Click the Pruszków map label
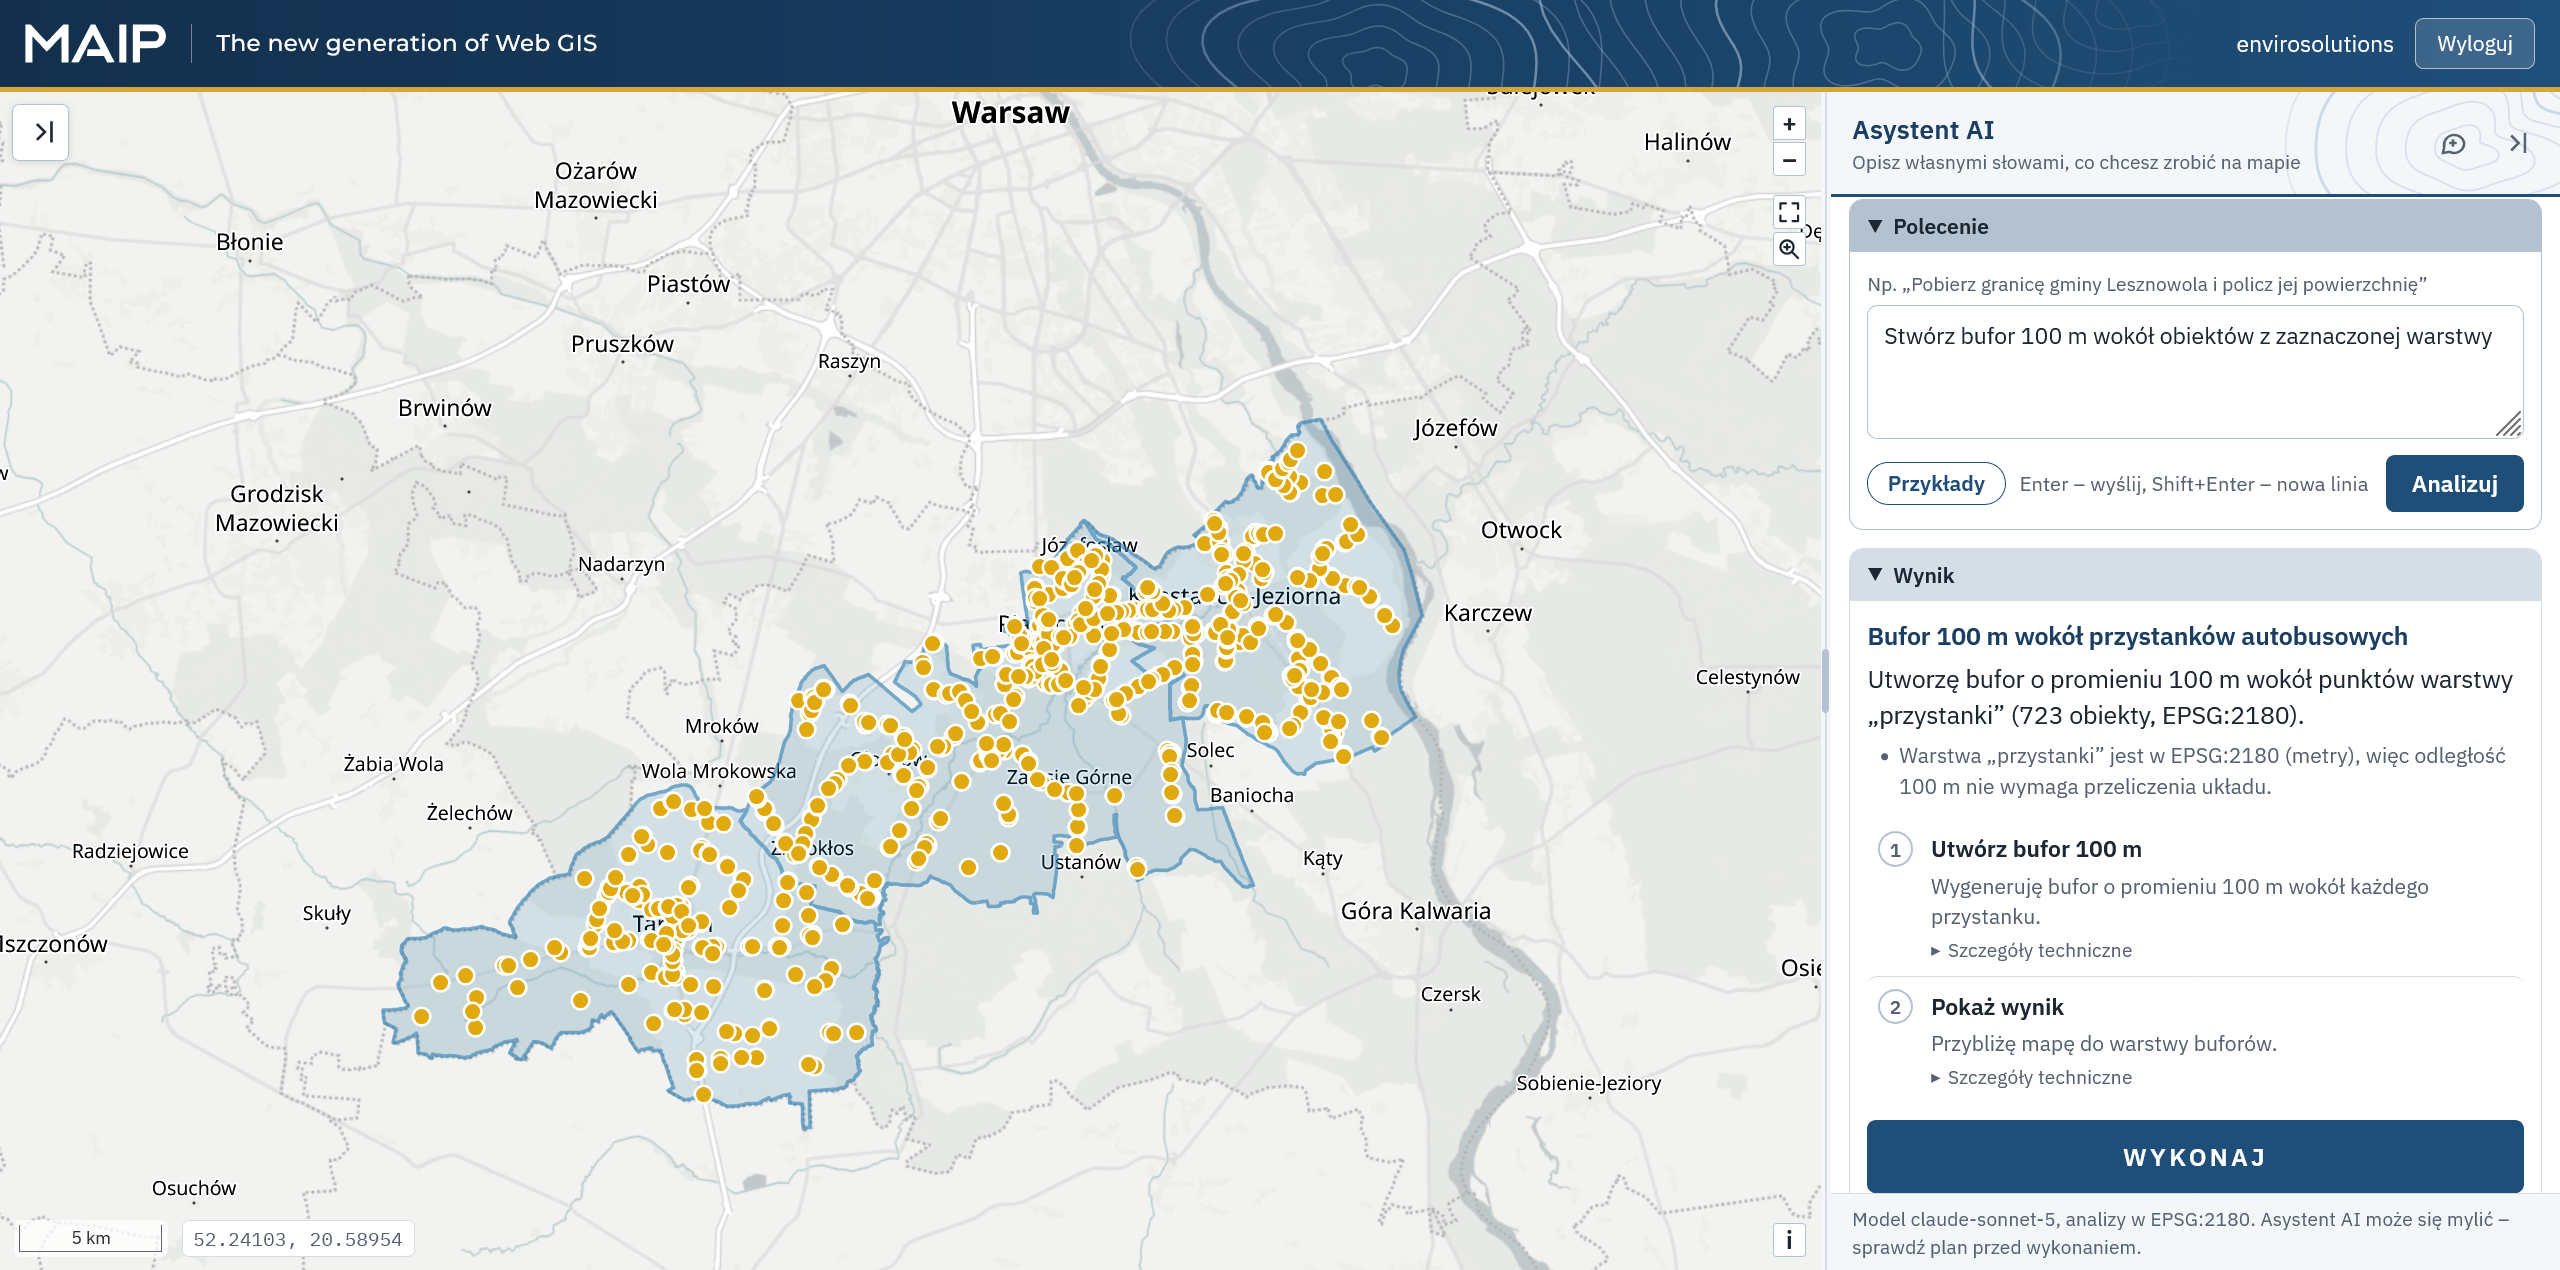Viewport: 2560px width, 1270px height. [x=622, y=344]
